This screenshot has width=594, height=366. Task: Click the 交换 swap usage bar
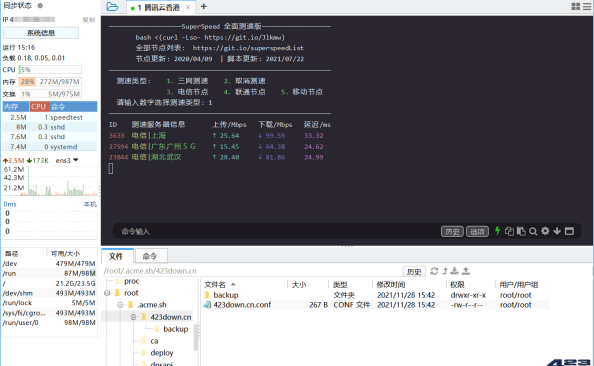point(50,94)
